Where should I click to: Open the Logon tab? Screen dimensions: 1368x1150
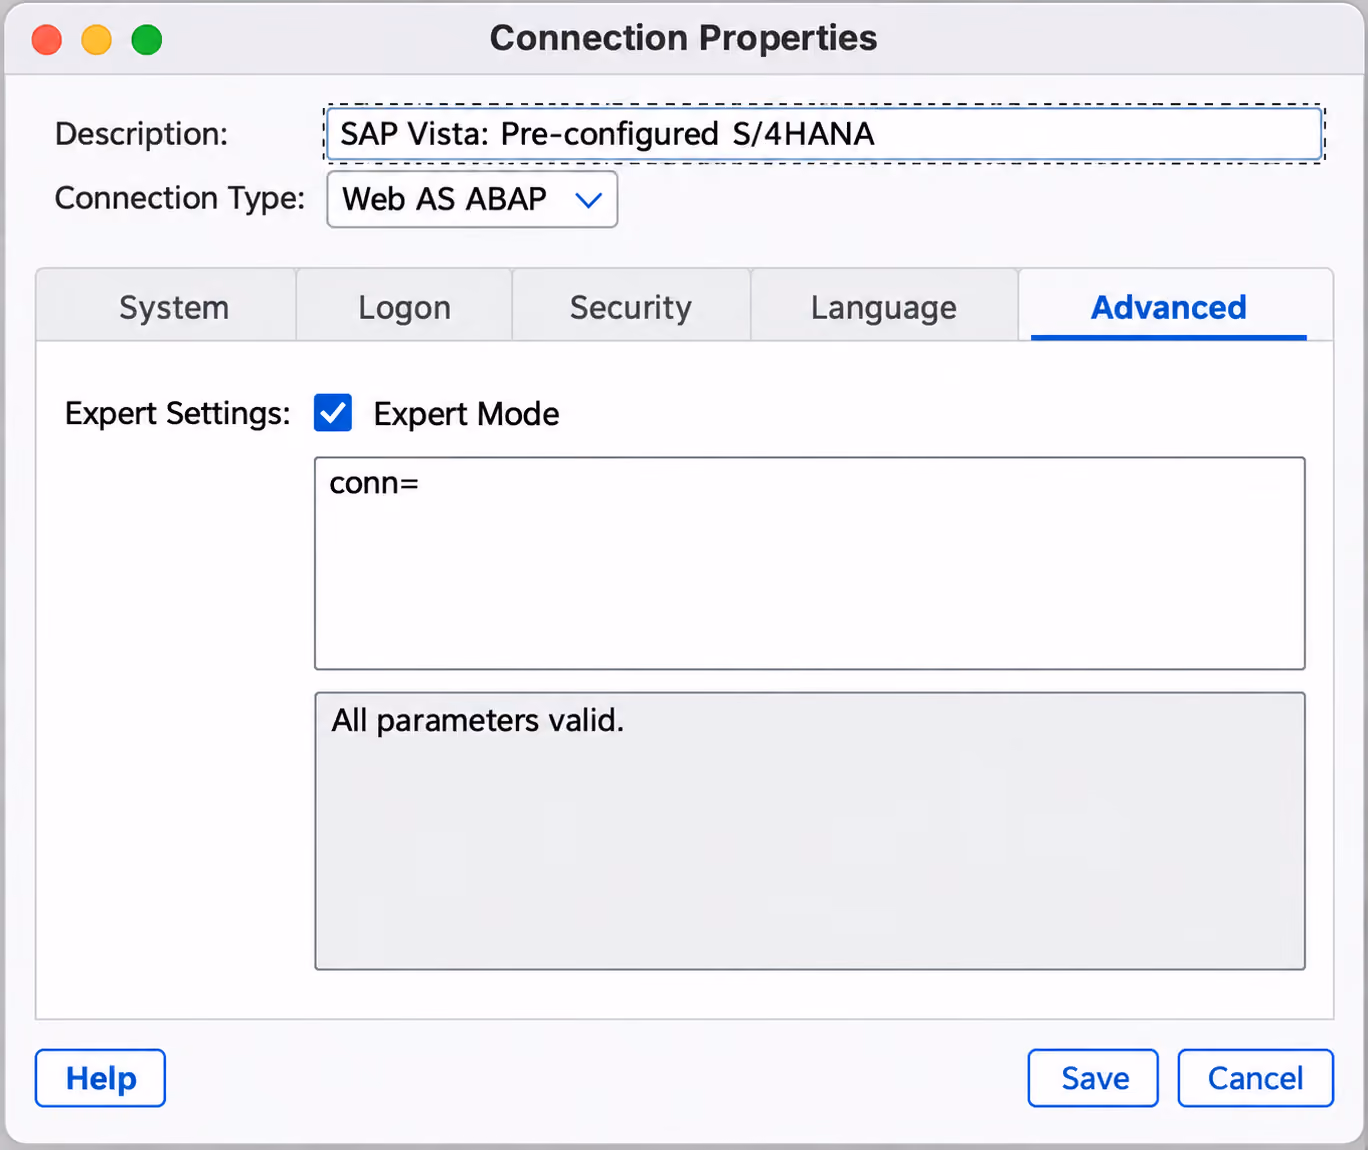point(404,306)
